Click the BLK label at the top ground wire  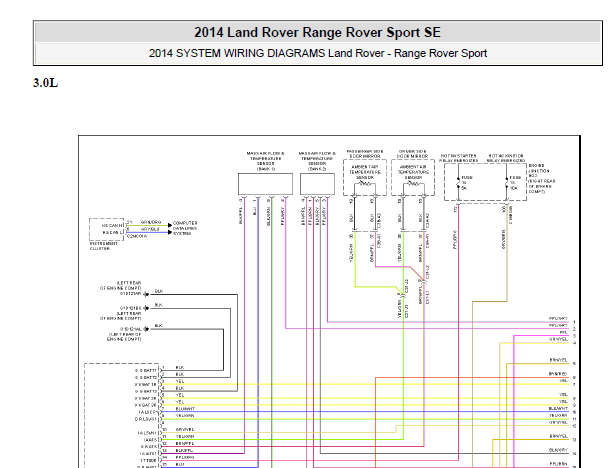159,291
